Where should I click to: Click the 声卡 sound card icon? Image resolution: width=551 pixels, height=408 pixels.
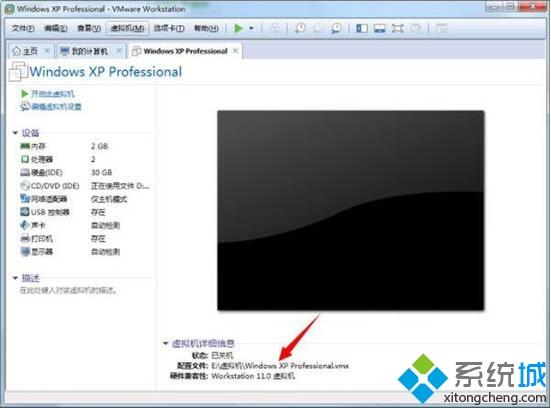click(x=25, y=225)
